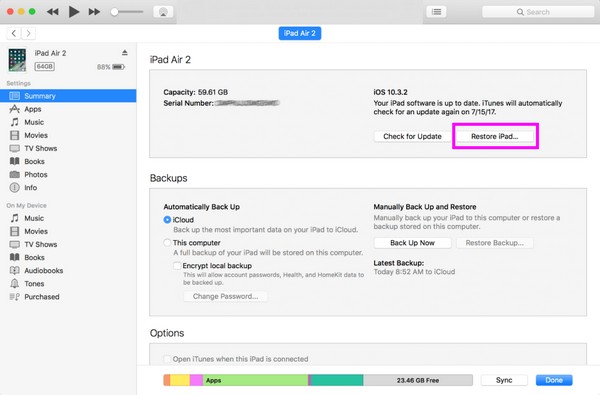This screenshot has width=600, height=395.
Task: Enable Encrypt local backup checkbox
Action: pyautogui.click(x=177, y=266)
